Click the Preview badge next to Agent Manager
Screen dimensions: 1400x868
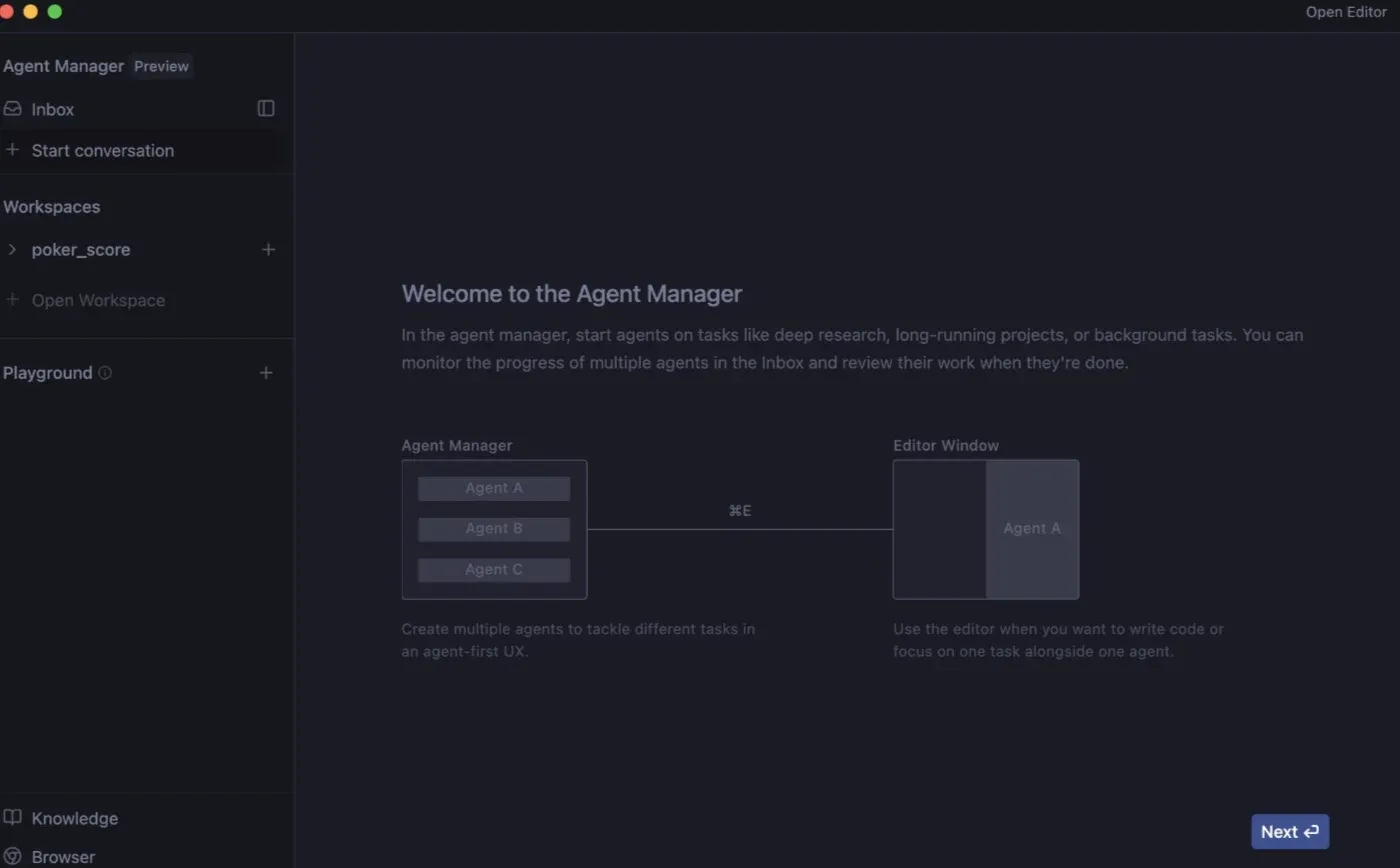pyautogui.click(x=161, y=66)
